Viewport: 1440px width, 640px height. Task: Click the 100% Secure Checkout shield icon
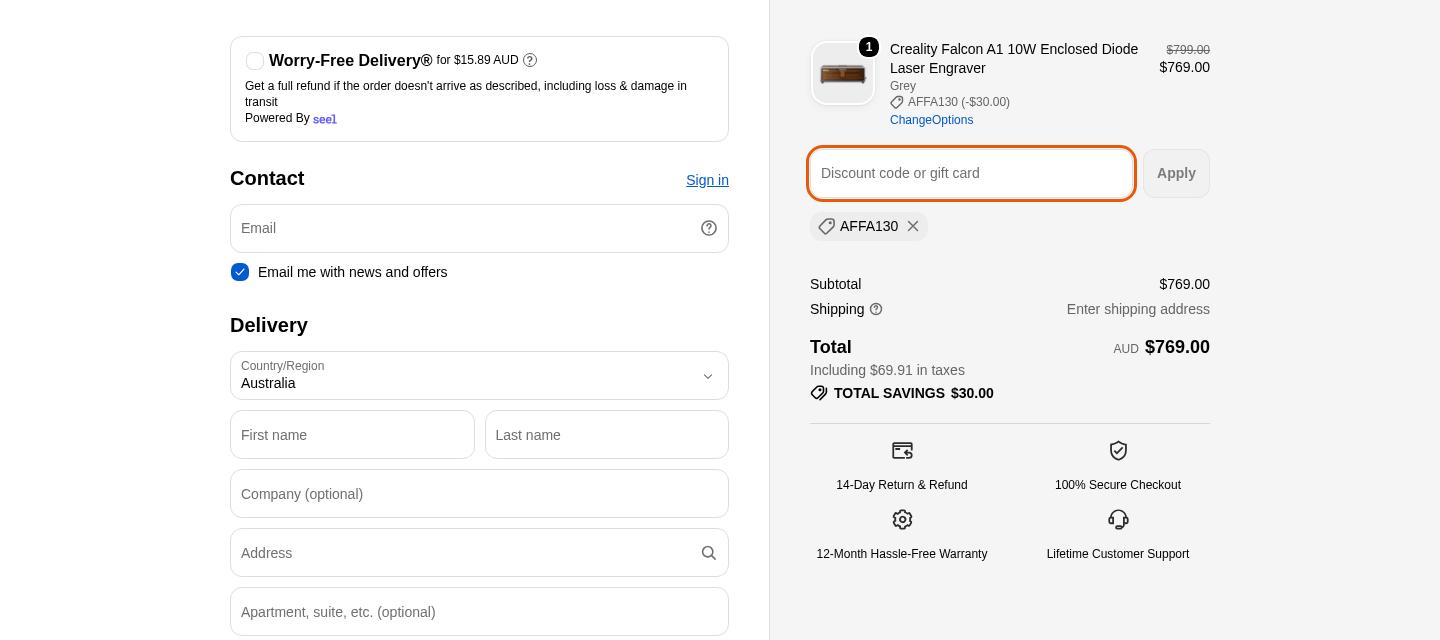(1118, 451)
